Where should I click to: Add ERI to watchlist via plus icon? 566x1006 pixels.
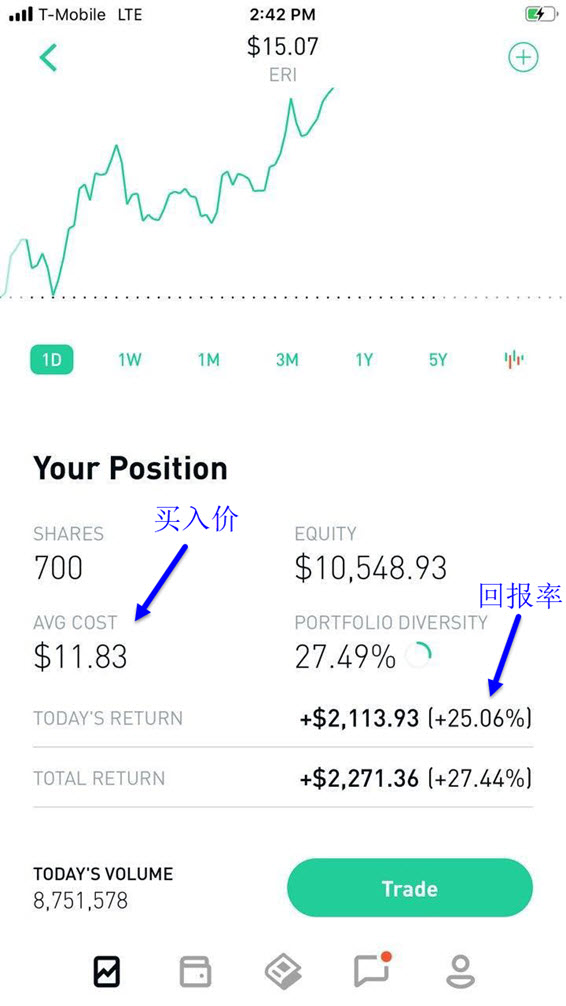click(x=523, y=58)
